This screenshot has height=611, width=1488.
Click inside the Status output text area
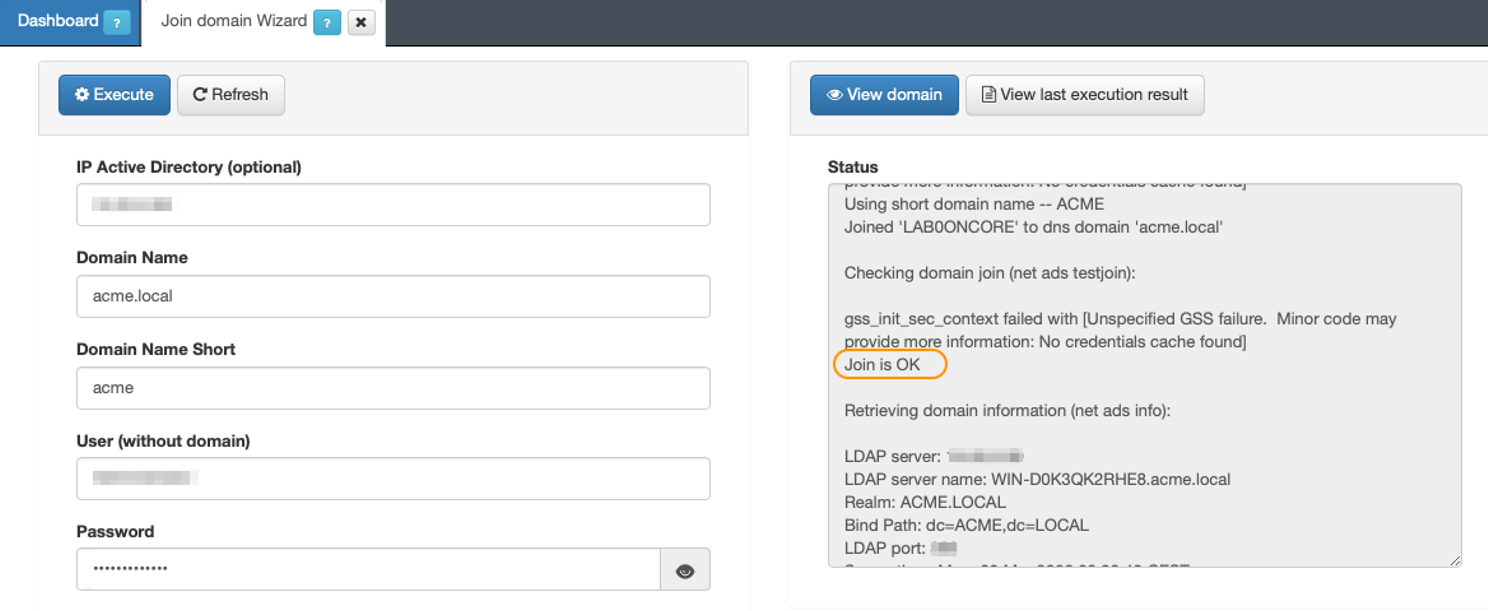(x=1145, y=376)
